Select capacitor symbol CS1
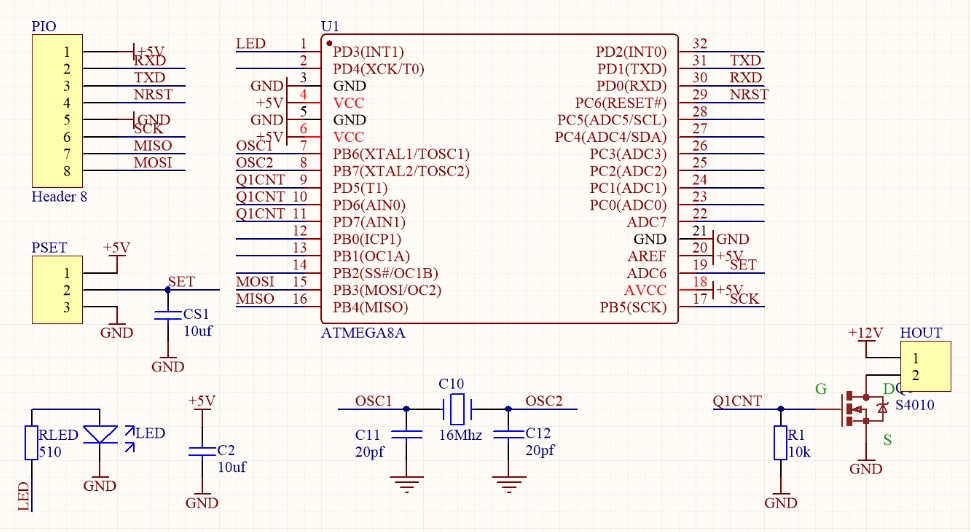This screenshot has height=532, width=971. click(x=168, y=315)
